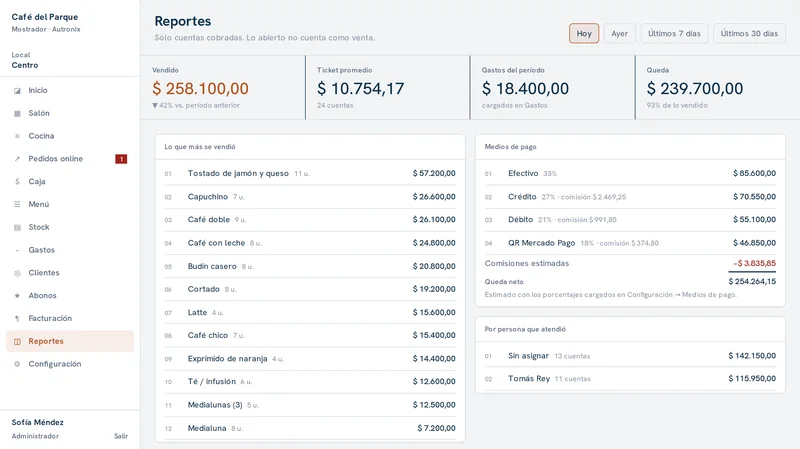This screenshot has height=449, width=800.
Task: Click Salir to log out
Action: pyautogui.click(x=121, y=436)
